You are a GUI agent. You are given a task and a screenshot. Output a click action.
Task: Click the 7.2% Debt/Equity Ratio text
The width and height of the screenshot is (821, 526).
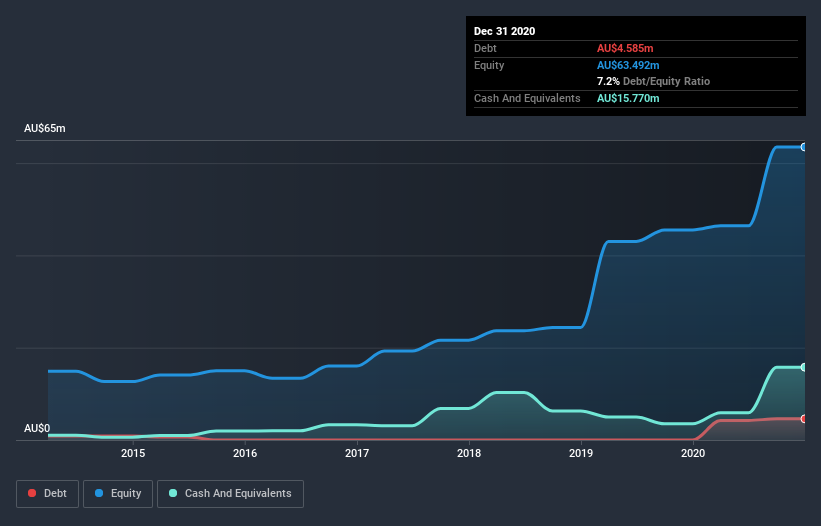(x=653, y=82)
